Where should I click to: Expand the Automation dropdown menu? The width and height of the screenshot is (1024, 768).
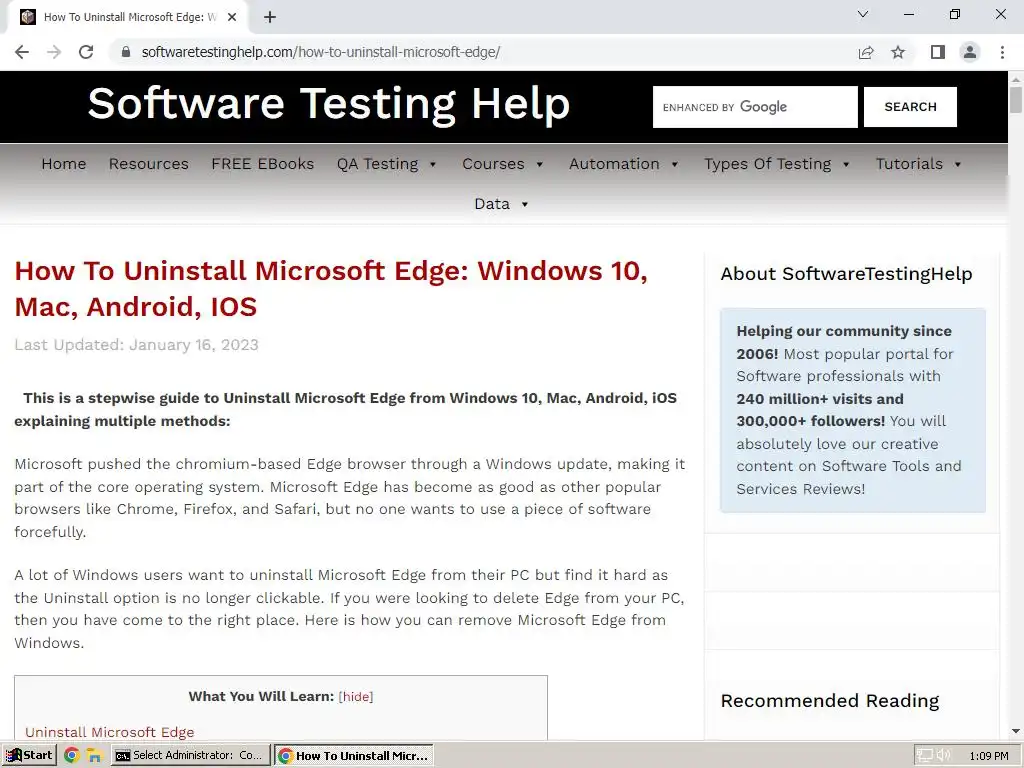pyautogui.click(x=624, y=164)
